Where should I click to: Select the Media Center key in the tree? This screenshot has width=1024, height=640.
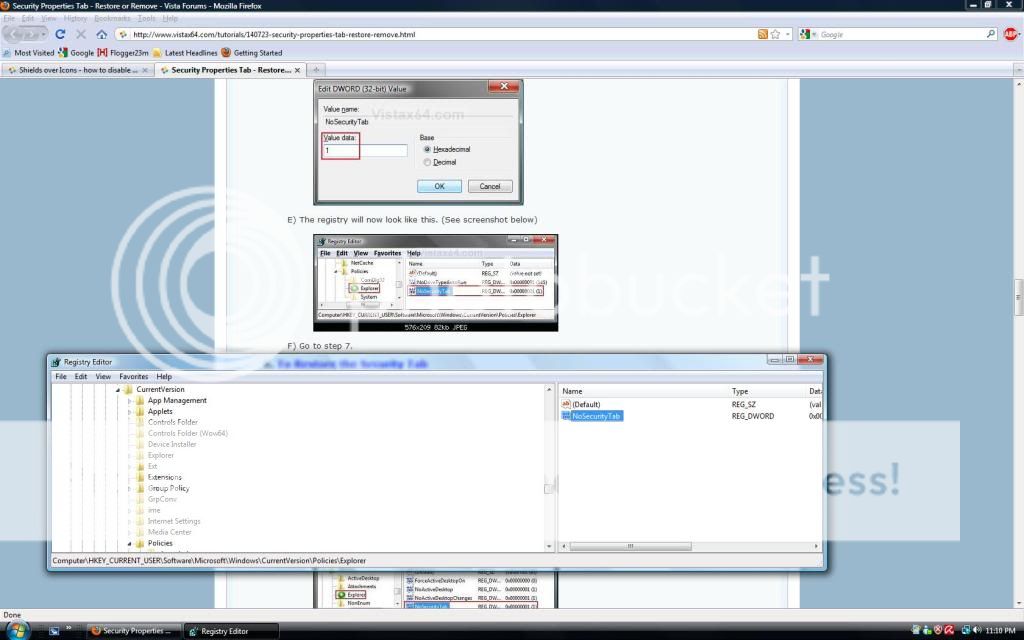tap(170, 532)
